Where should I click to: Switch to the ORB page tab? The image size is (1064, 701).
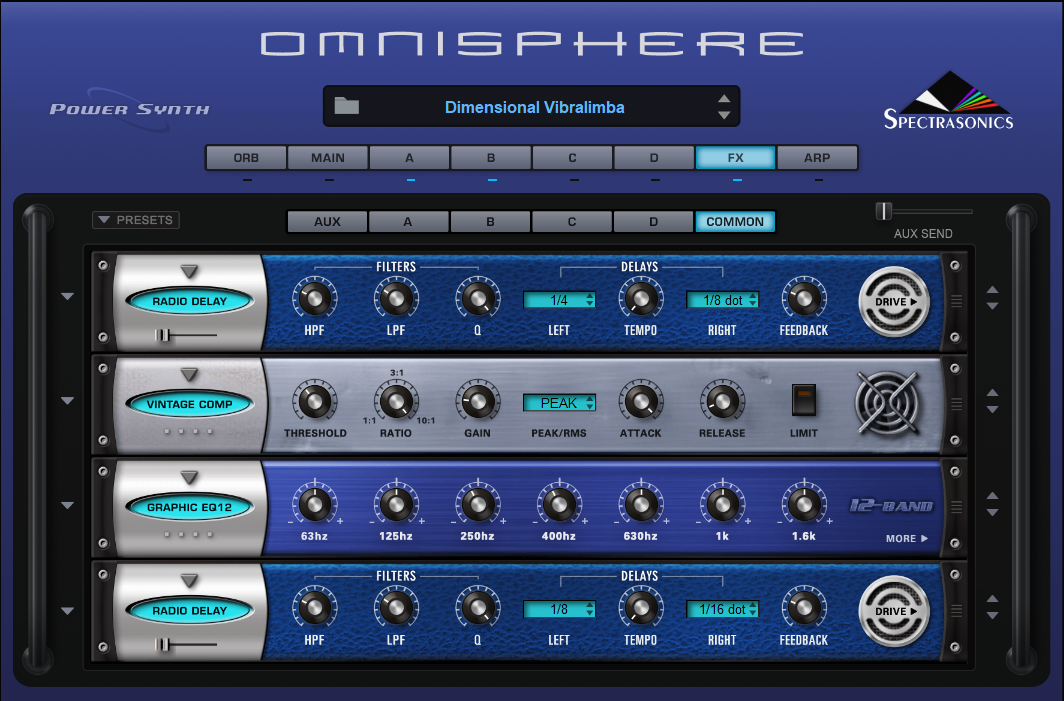pos(246,157)
